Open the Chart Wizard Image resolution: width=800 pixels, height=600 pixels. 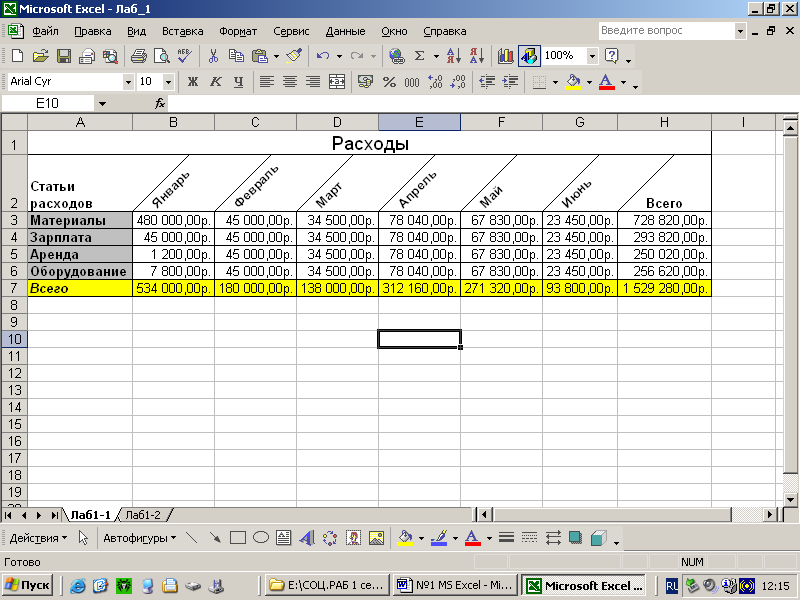click(x=506, y=56)
